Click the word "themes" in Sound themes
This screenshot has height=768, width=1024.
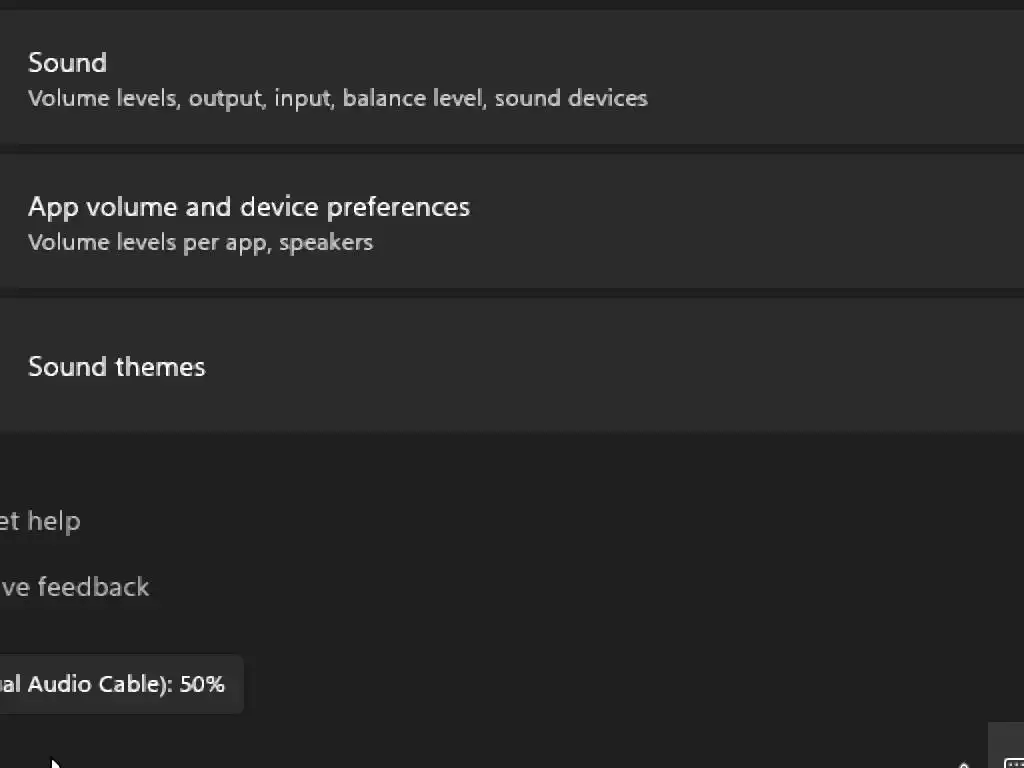(x=159, y=367)
